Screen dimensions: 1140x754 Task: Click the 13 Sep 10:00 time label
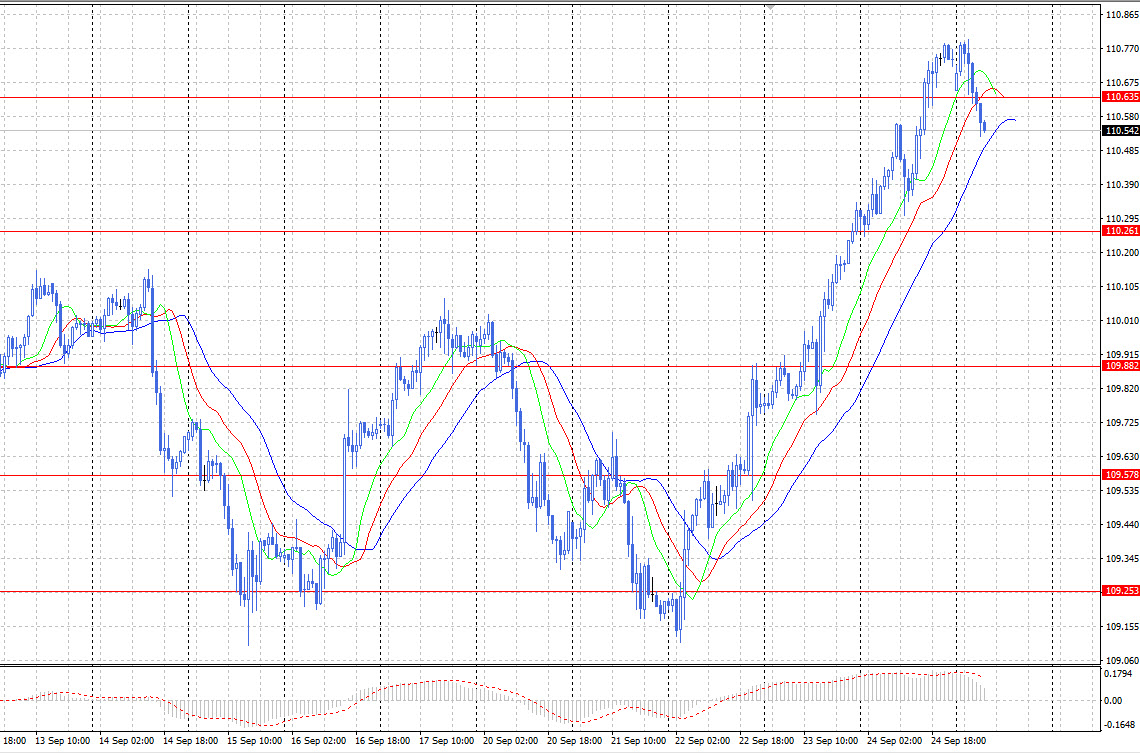pos(63,740)
